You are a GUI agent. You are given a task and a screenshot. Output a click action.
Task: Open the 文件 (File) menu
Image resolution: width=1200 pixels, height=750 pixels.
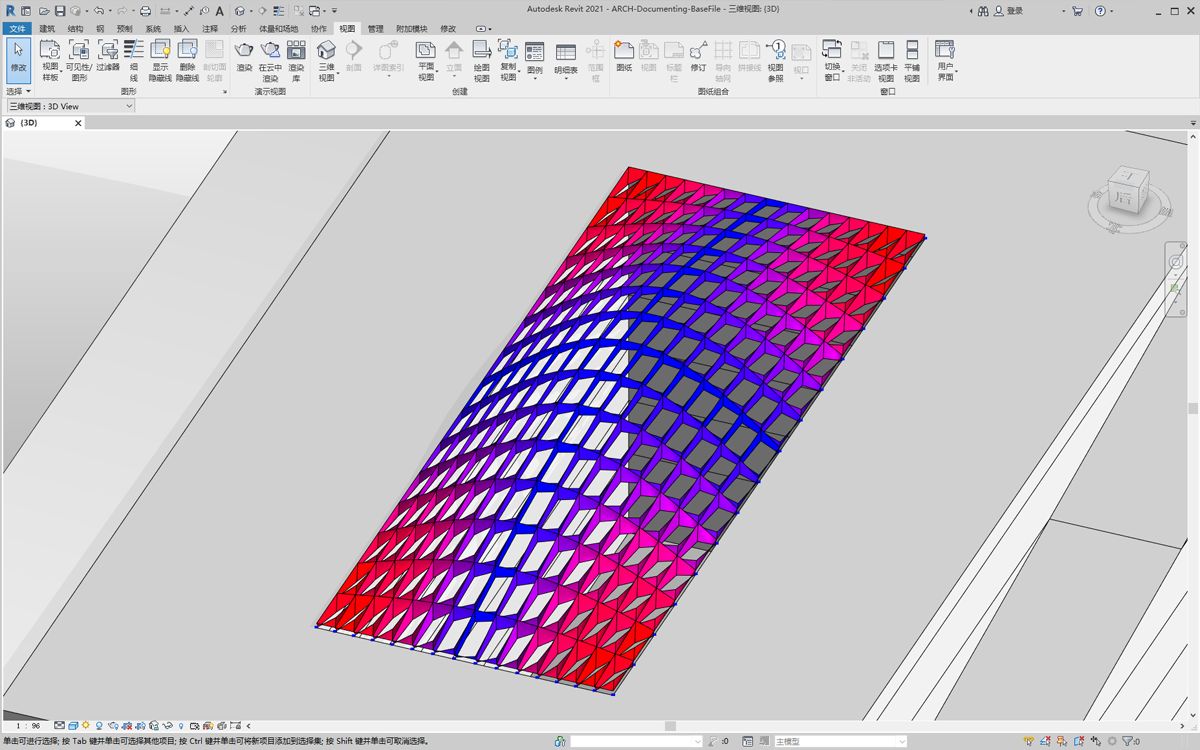(x=17, y=29)
